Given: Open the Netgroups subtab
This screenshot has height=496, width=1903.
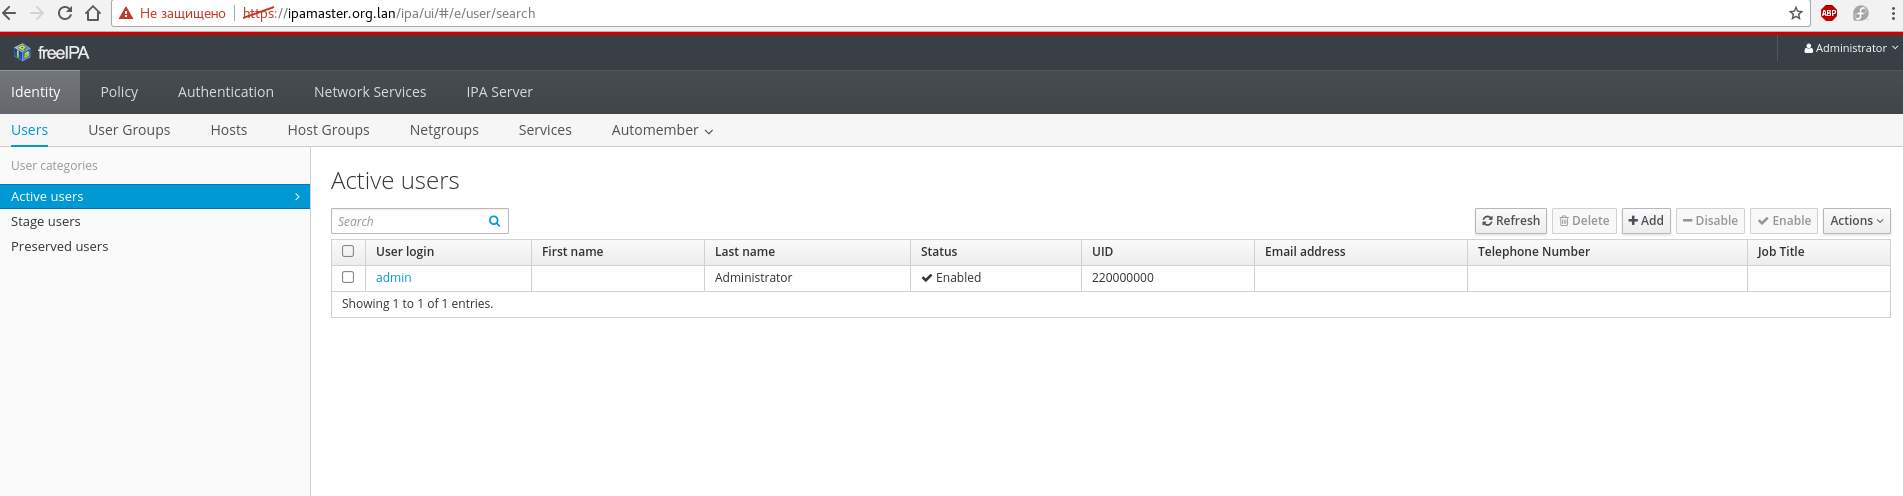Looking at the screenshot, I should pyautogui.click(x=444, y=130).
